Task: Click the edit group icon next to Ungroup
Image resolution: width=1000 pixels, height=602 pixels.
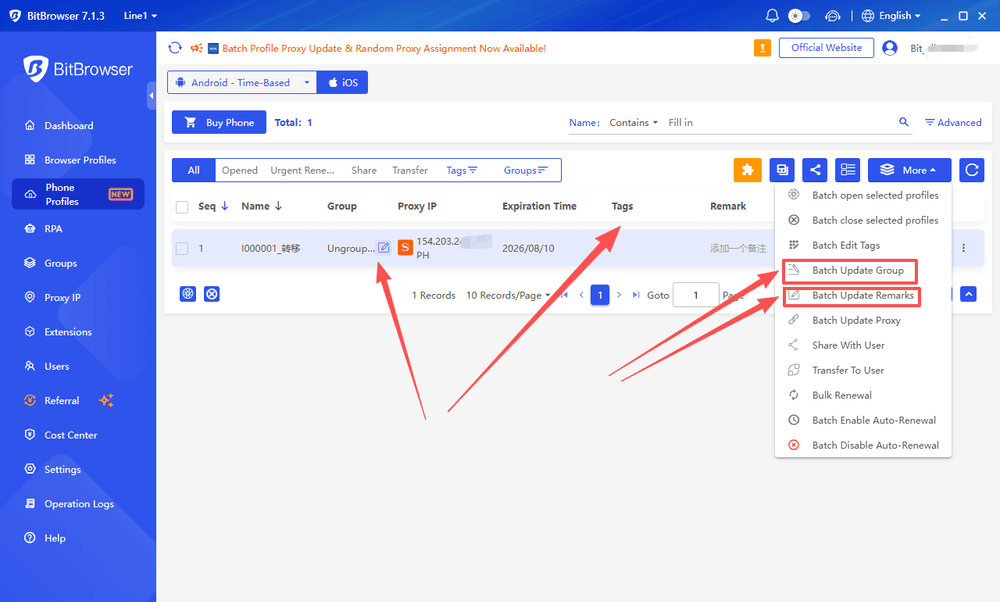Action: (383, 247)
